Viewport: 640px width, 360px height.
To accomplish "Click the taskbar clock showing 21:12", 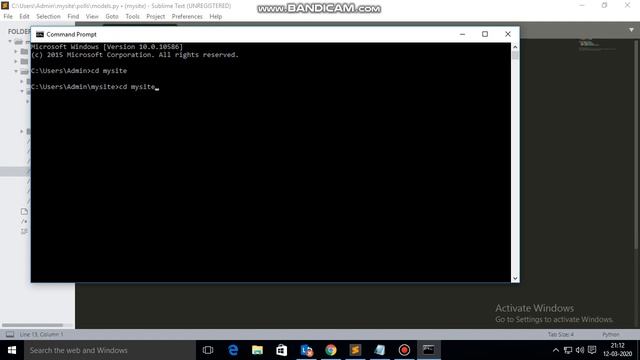I will click(618, 350).
